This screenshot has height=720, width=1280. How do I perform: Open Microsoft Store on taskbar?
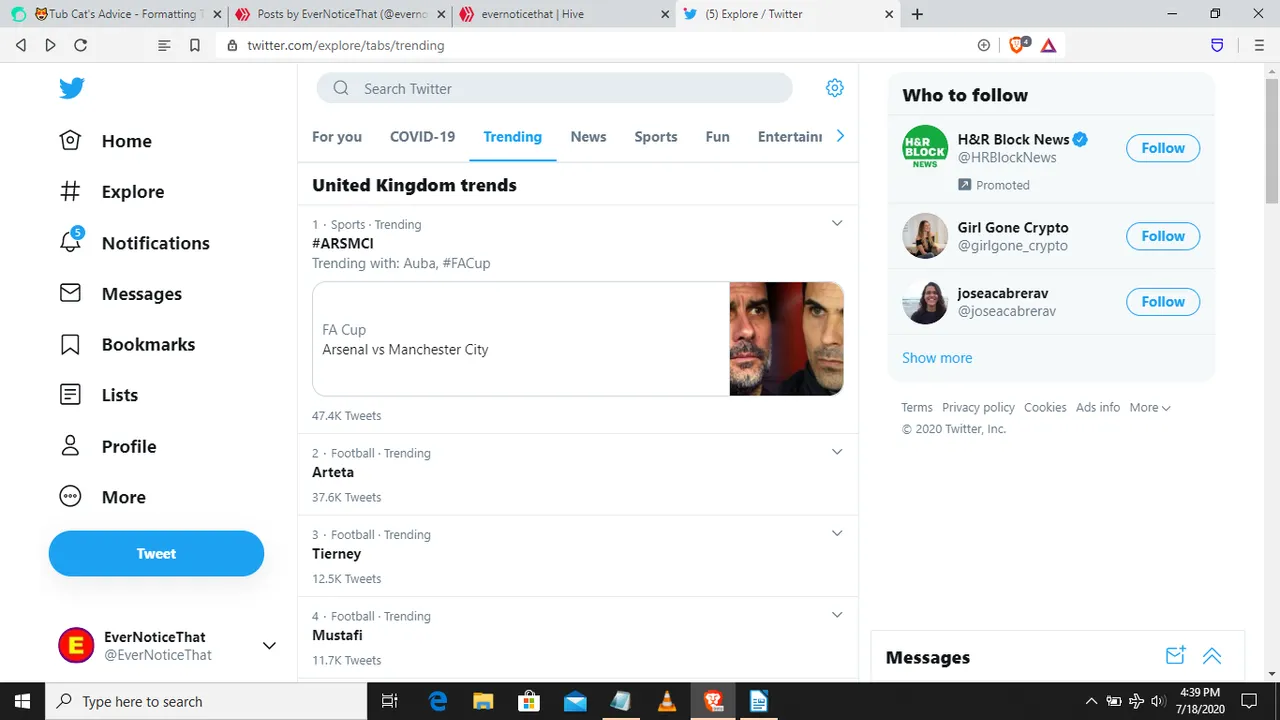pos(529,701)
